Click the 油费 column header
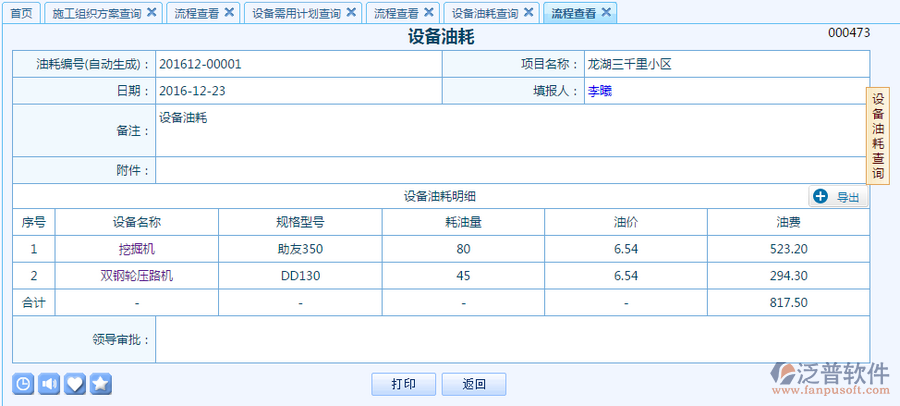The height and width of the screenshot is (406, 900). click(789, 222)
